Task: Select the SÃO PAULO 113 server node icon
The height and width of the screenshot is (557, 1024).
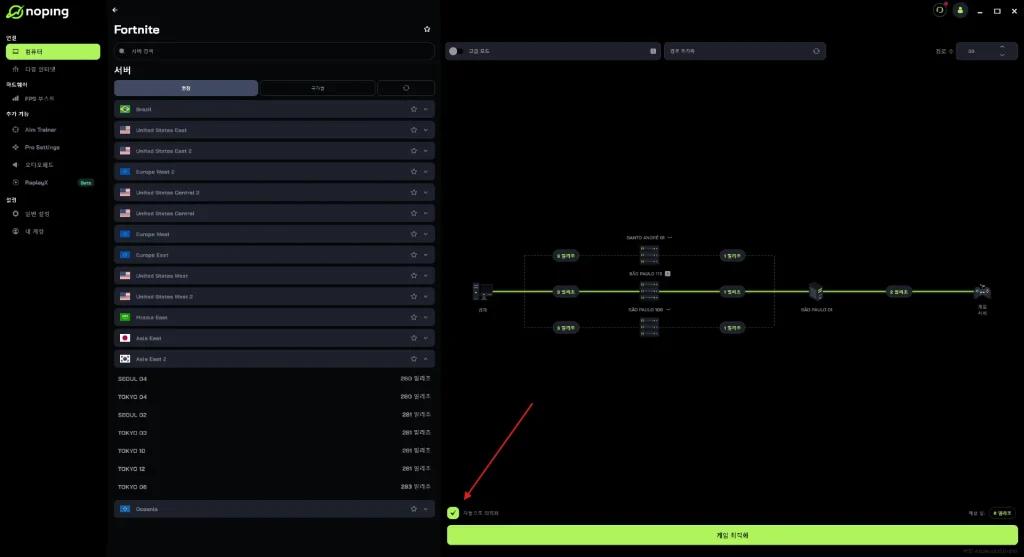Action: pos(649,291)
